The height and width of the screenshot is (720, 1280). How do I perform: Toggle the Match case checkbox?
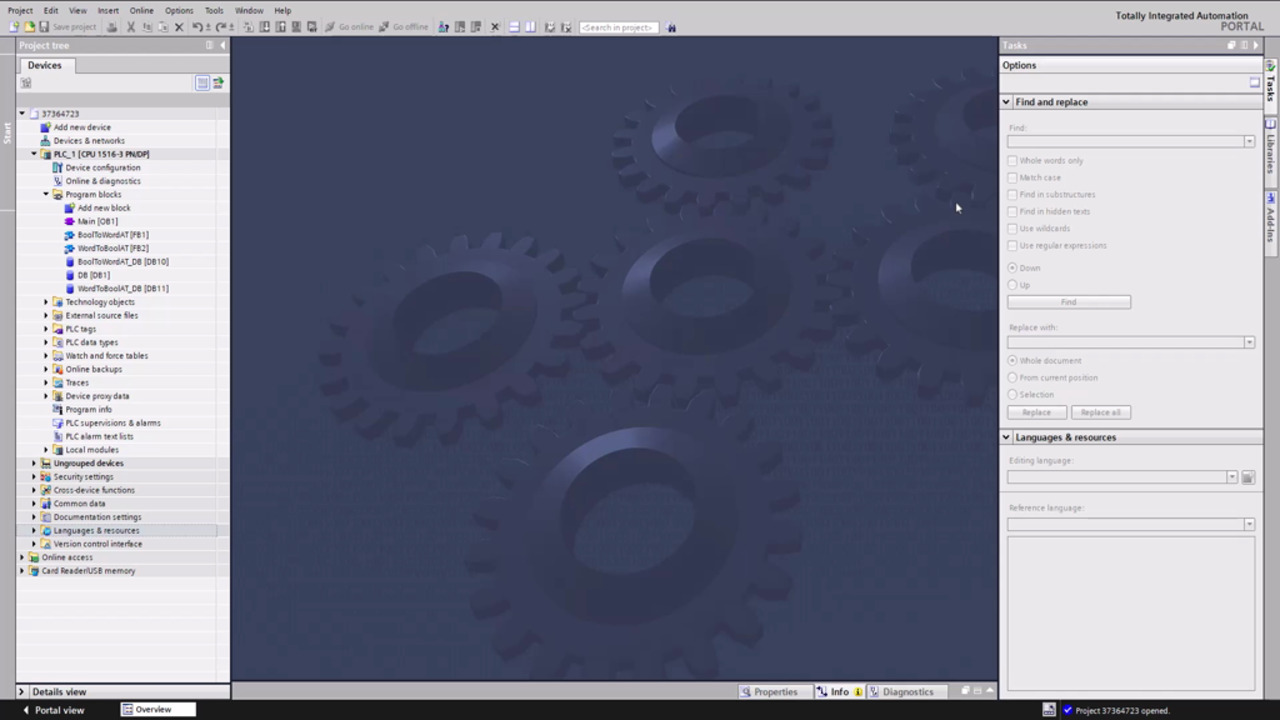click(1012, 177)
